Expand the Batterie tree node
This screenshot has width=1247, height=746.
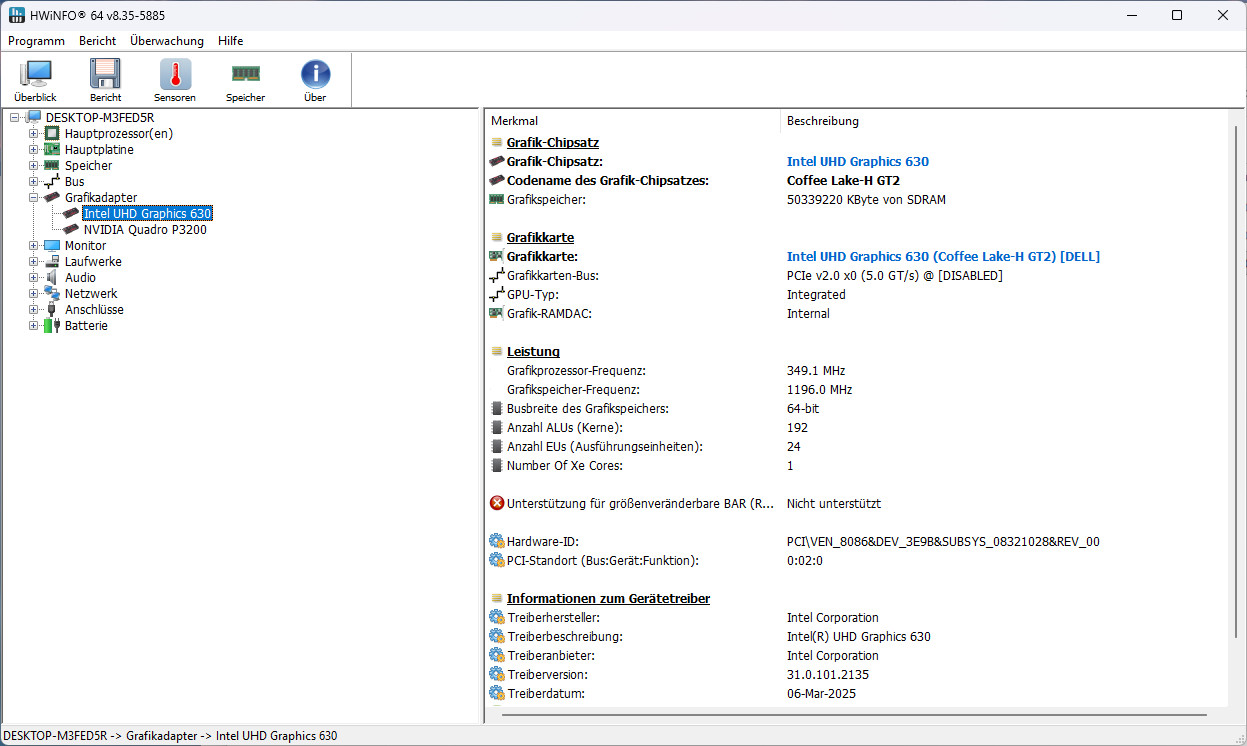tap(34, 326)
